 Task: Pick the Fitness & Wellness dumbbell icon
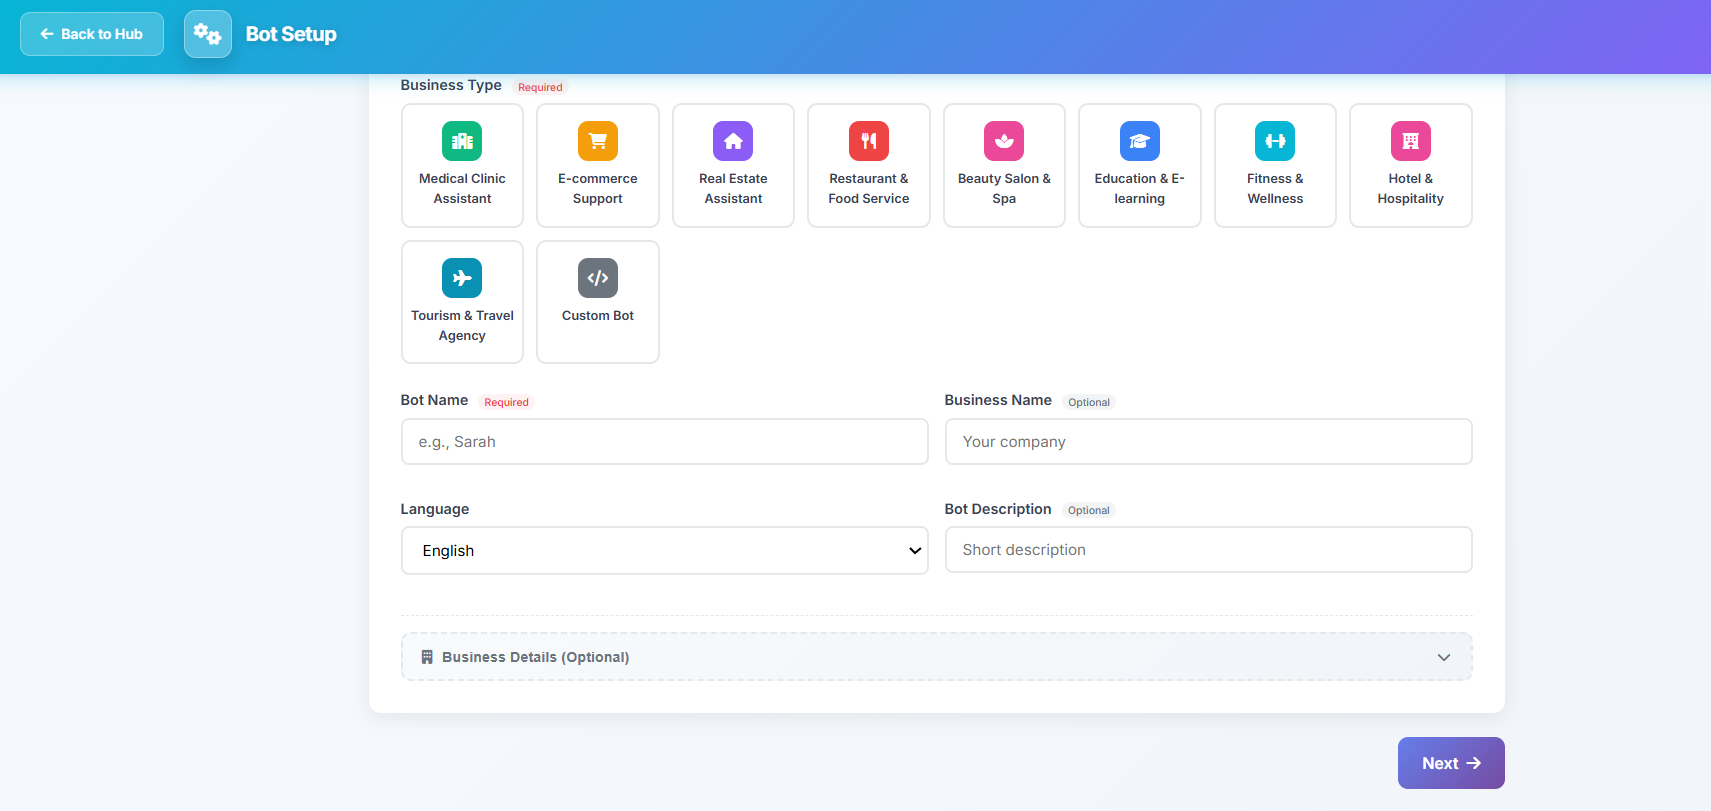point(1275,141)
